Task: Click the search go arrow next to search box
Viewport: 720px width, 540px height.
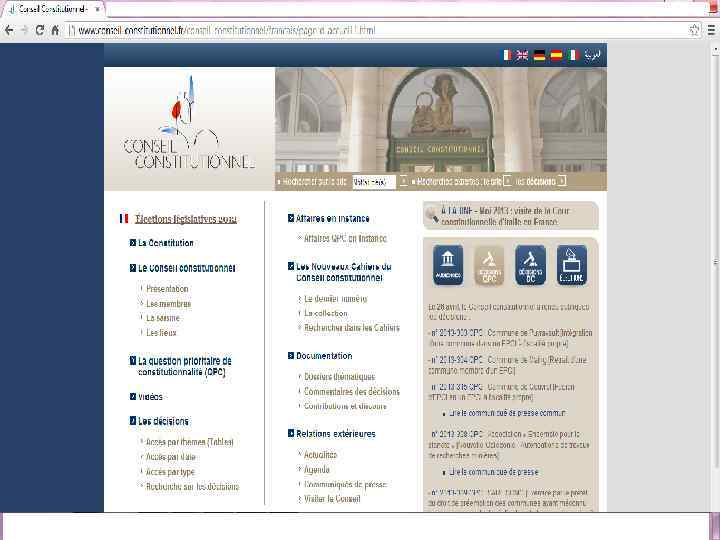Action: (x=403, y=181)
